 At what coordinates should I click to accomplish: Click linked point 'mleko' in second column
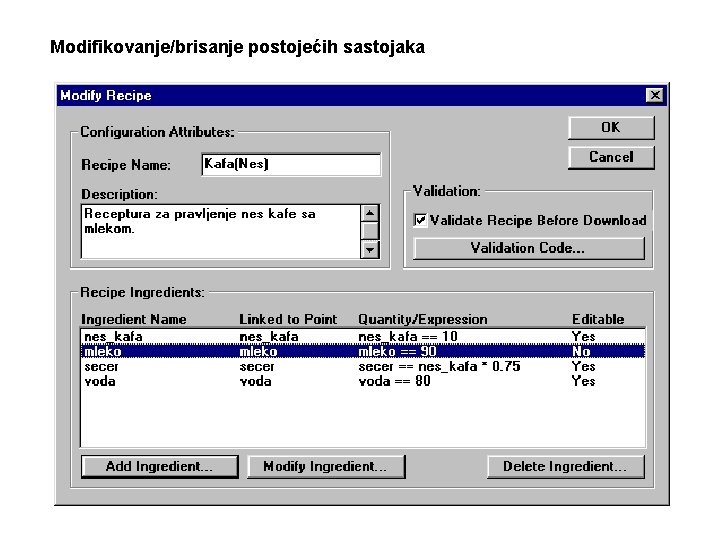259,352
